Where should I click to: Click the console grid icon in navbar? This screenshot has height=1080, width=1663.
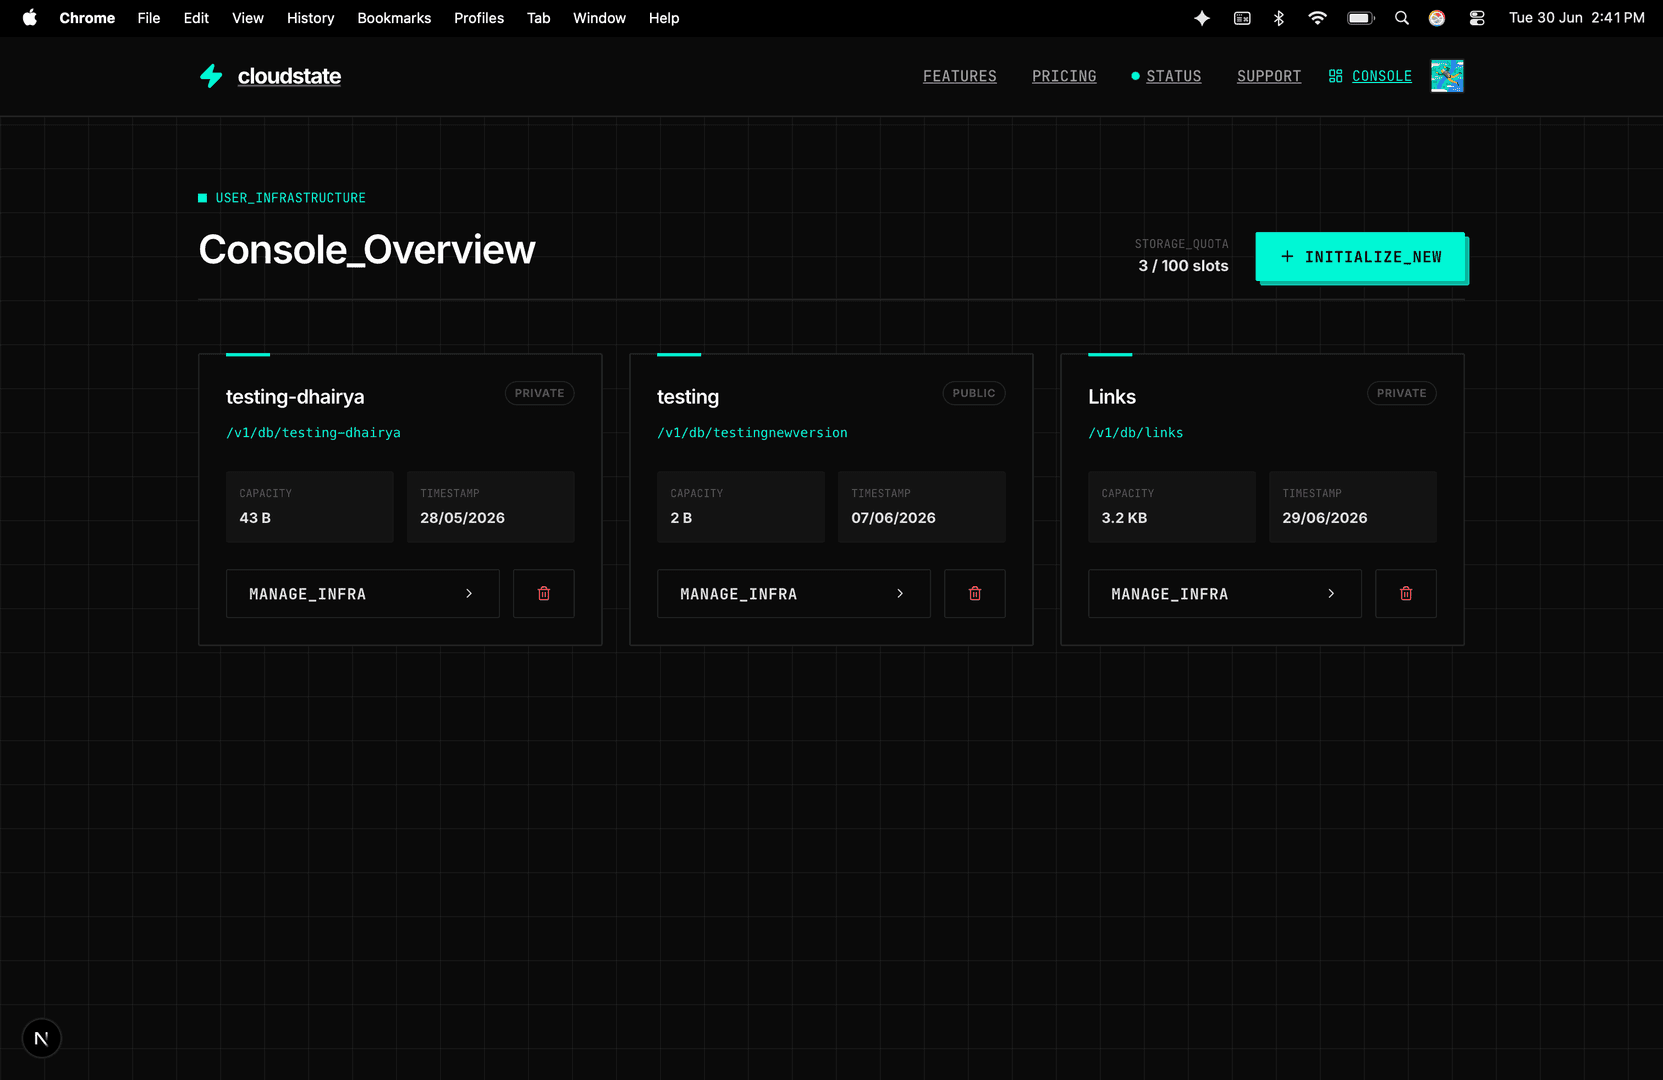point(1335,76)
